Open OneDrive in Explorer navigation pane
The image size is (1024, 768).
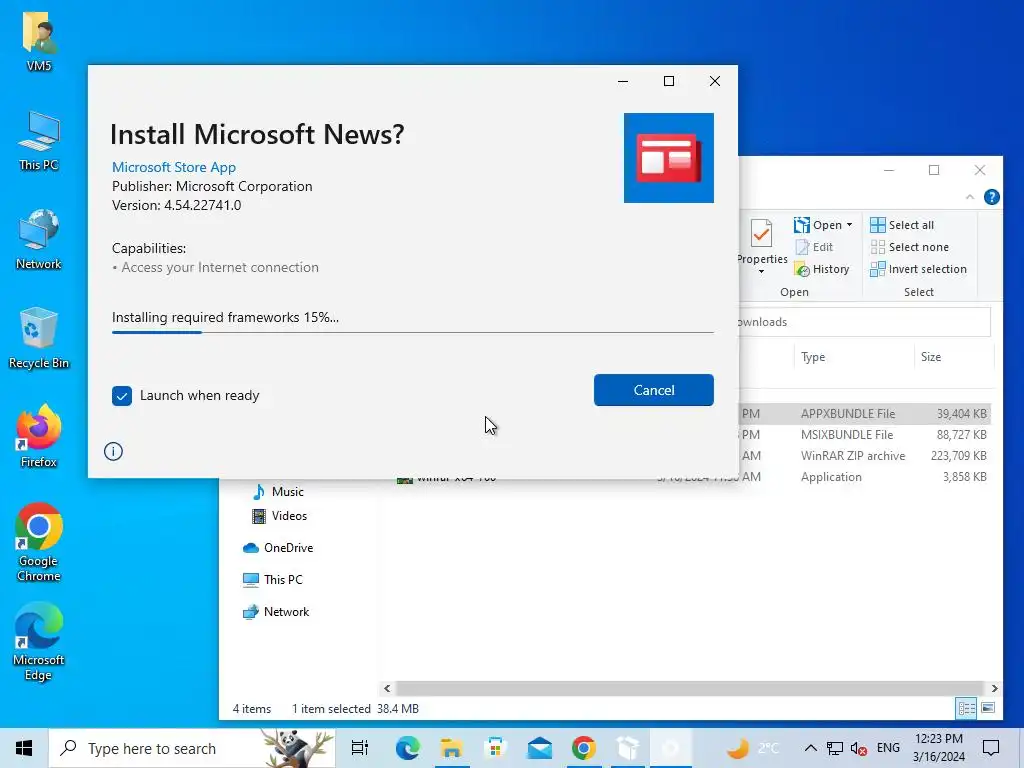coord(278,548)
